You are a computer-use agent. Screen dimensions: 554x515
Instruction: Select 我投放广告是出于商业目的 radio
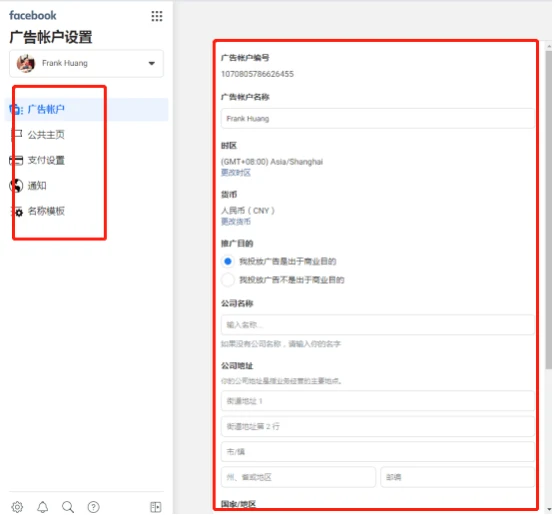[228, 261]
